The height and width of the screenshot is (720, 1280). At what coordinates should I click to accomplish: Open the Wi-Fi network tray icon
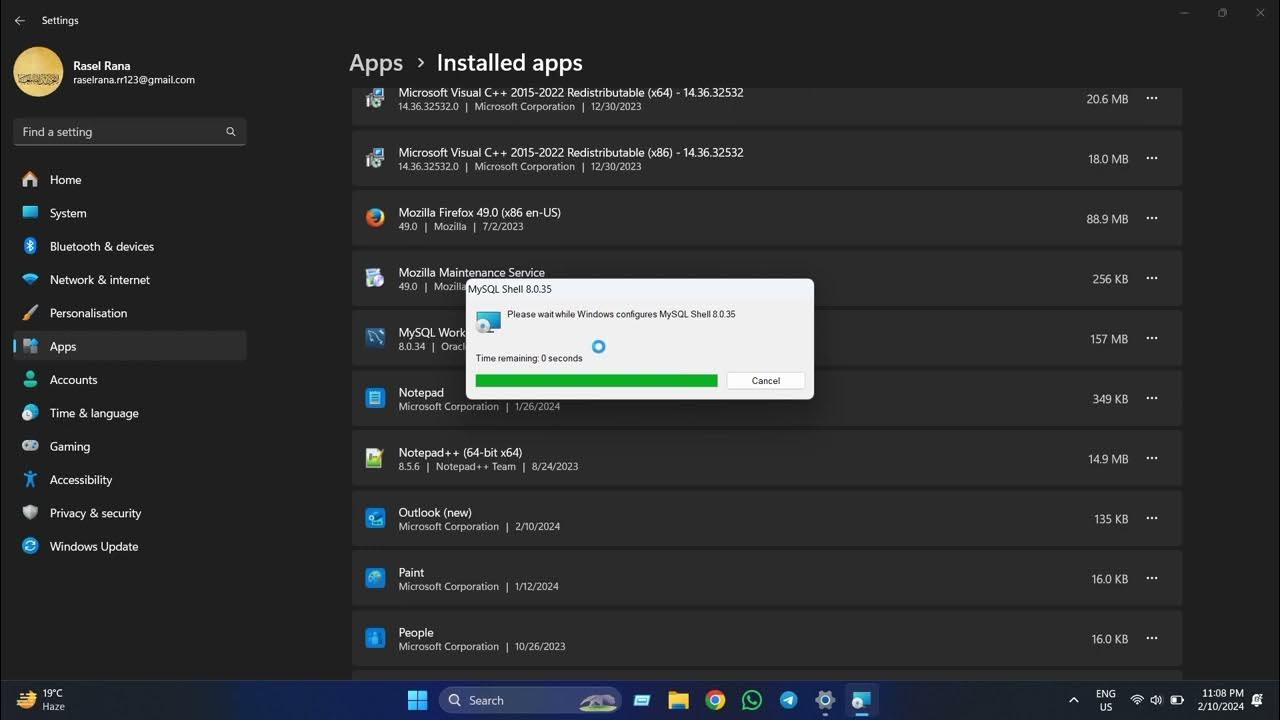1137,700
